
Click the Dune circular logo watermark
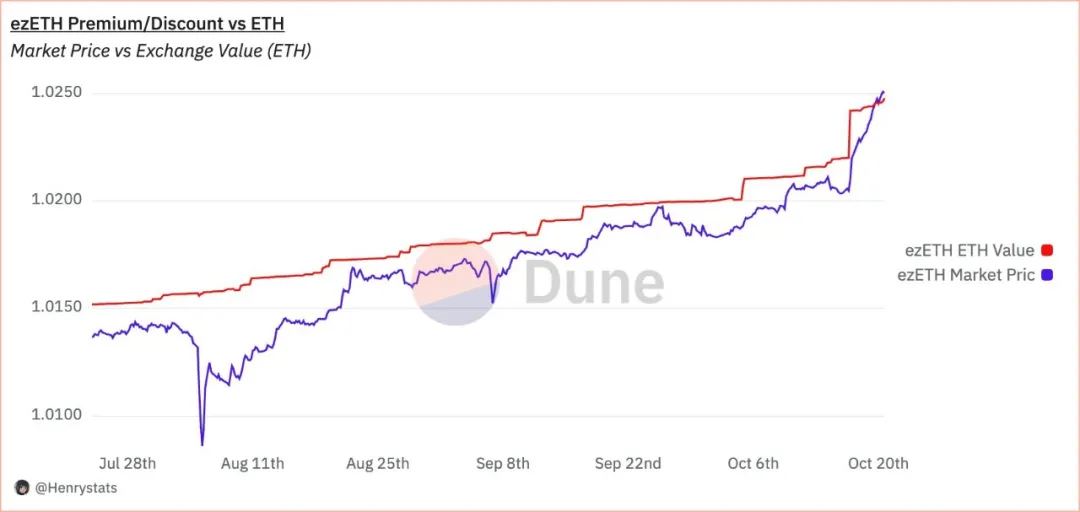(x=455, y=282)
